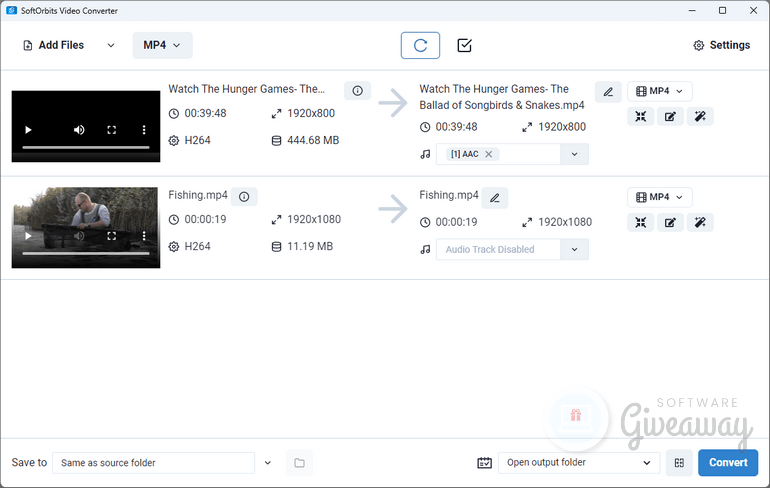Click the merge/layout icon beside Convert

pyautogui.click(x=679, y=463)
